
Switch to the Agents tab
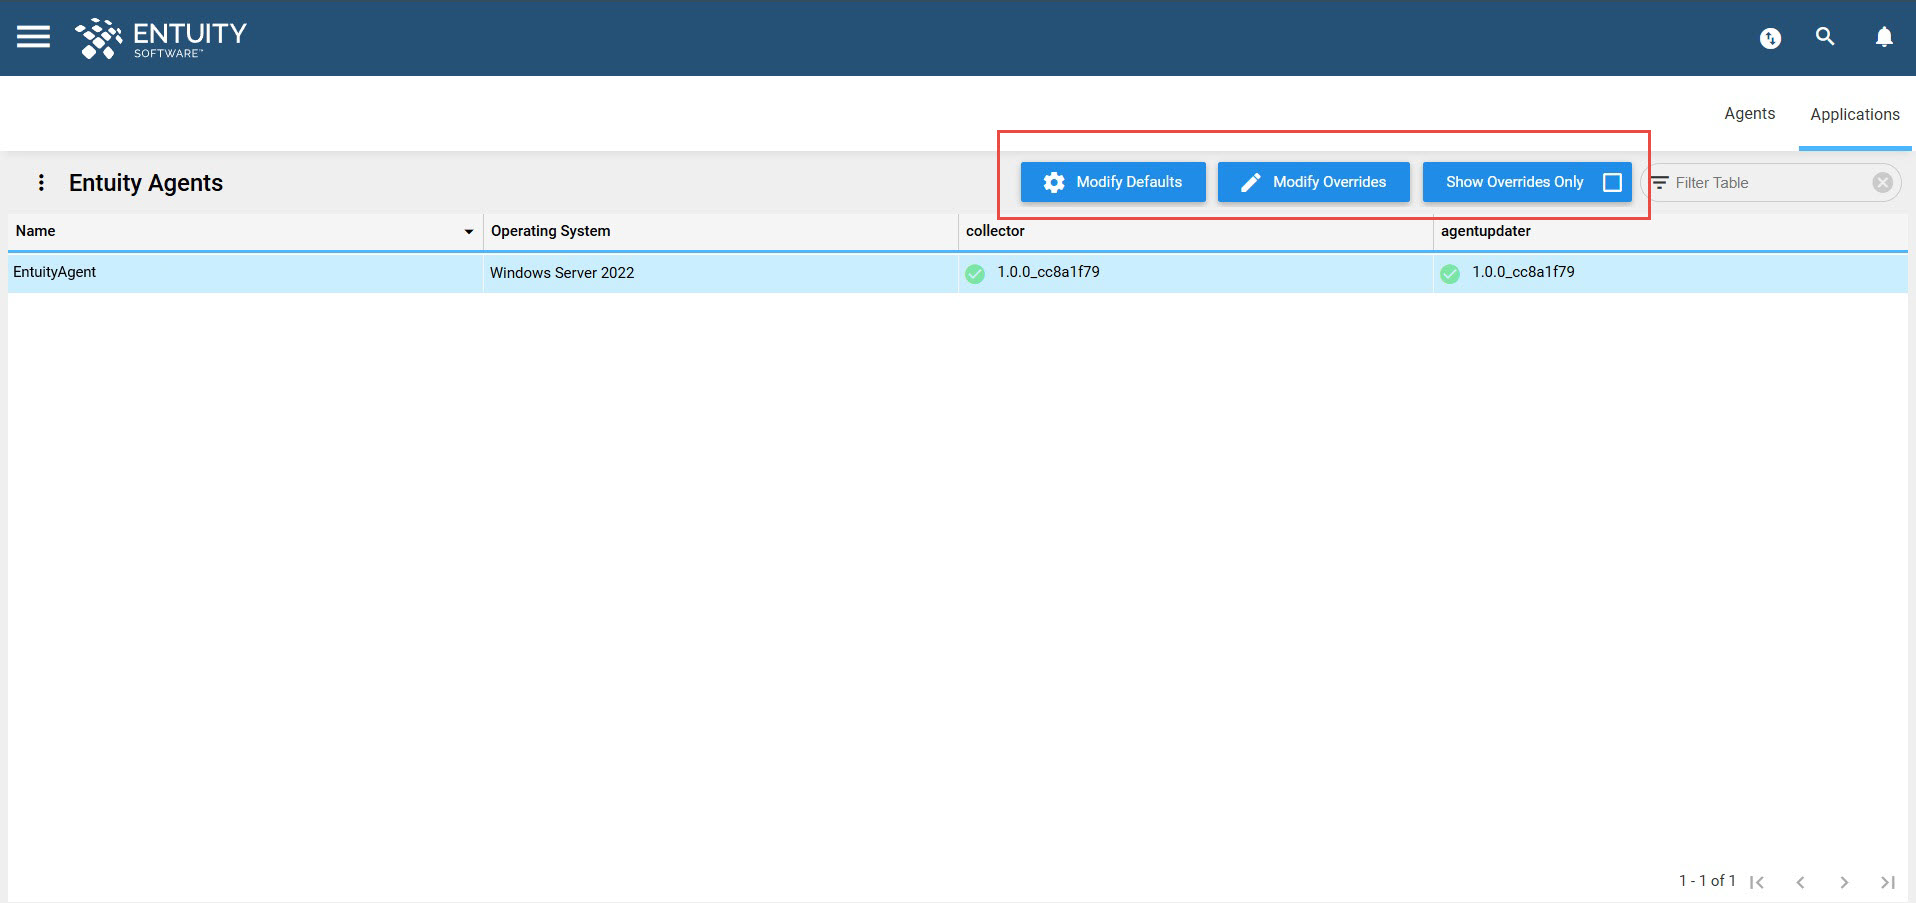pos(1749,114)
